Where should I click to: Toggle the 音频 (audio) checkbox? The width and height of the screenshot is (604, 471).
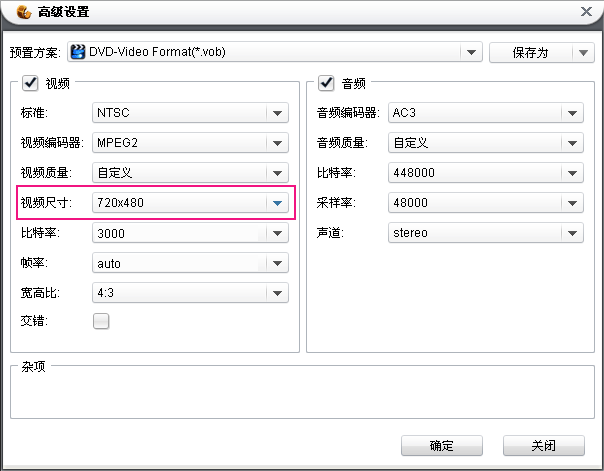click(325, 84)
